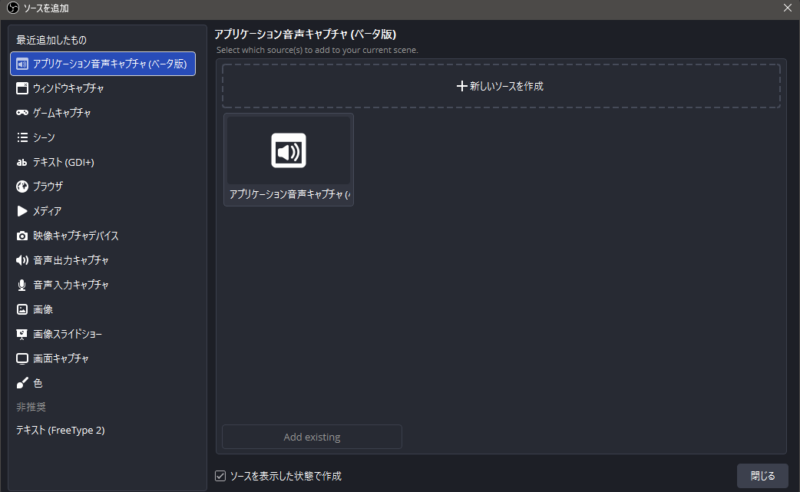Click the 画像スライドショー presentation icon
Viewport: 800px width, 492px height.
coord(22,334)
